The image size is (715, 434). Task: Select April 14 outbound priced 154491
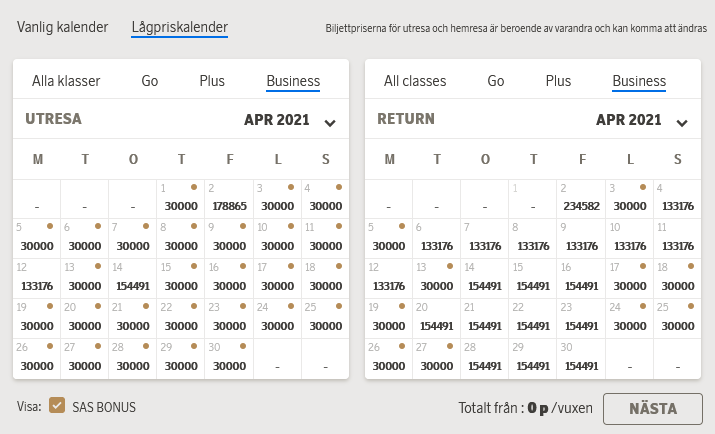pos(133,276)
